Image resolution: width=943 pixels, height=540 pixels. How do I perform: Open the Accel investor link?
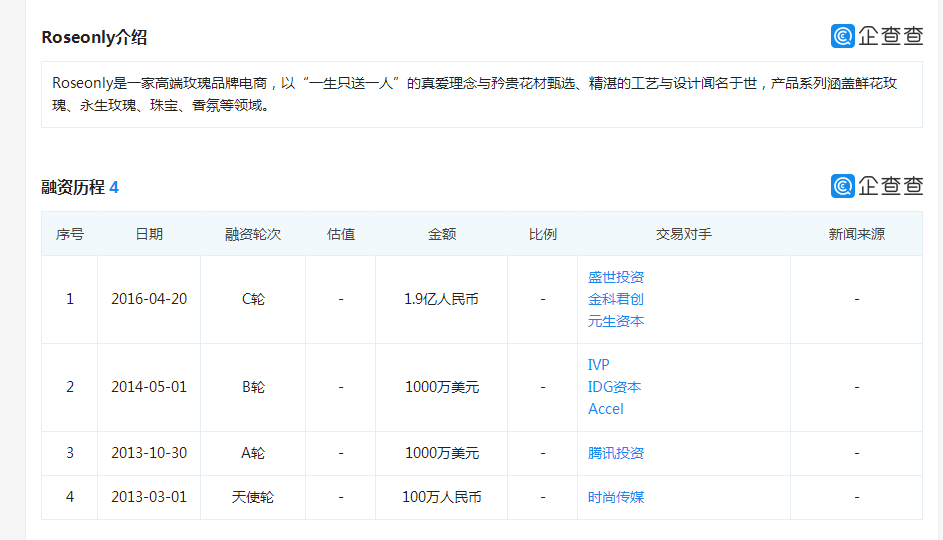(606, 409)
